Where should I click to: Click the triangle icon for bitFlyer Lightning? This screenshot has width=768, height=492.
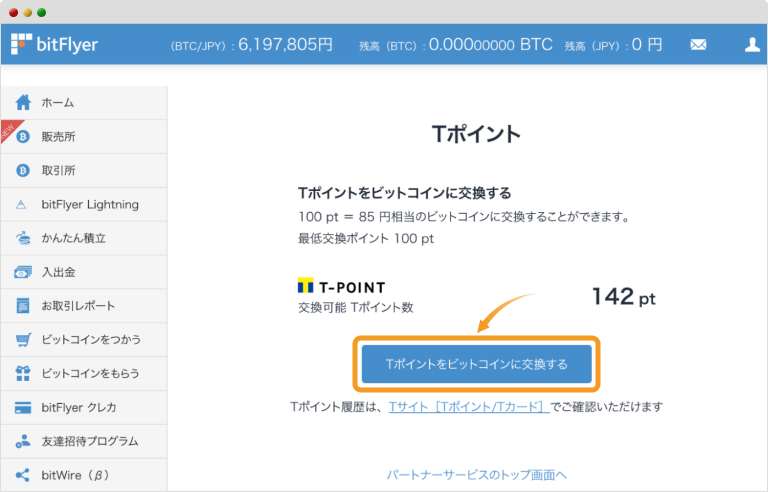point(21,204)
